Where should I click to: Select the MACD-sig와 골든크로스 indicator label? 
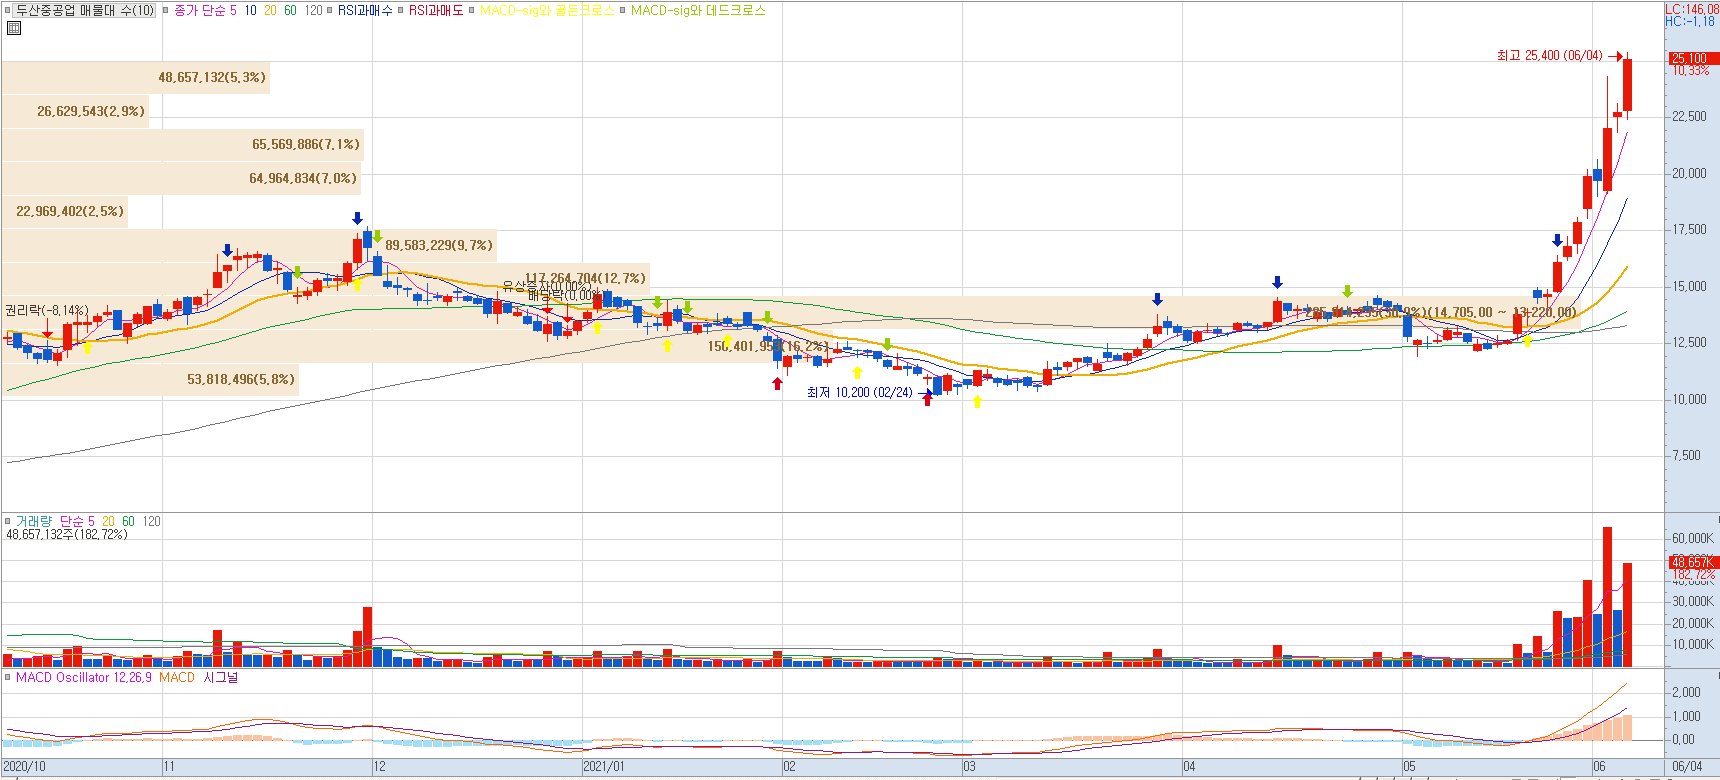click(547, 10)
